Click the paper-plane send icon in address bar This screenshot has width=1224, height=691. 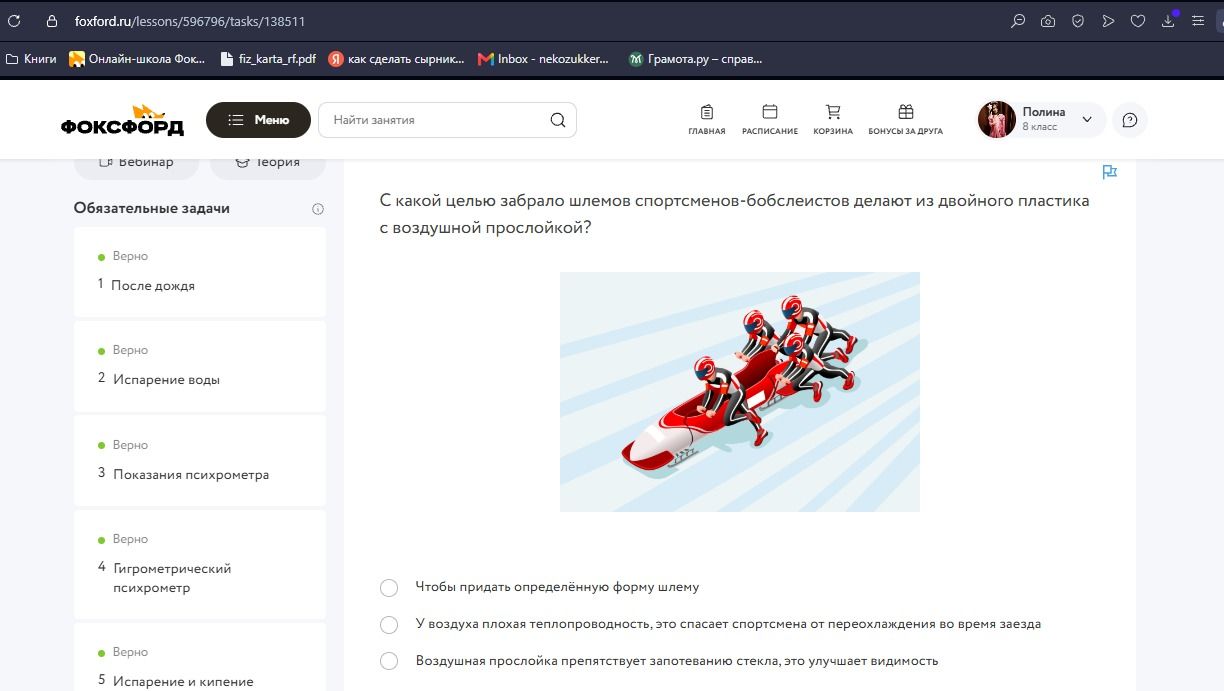[x=1108, y=21]
